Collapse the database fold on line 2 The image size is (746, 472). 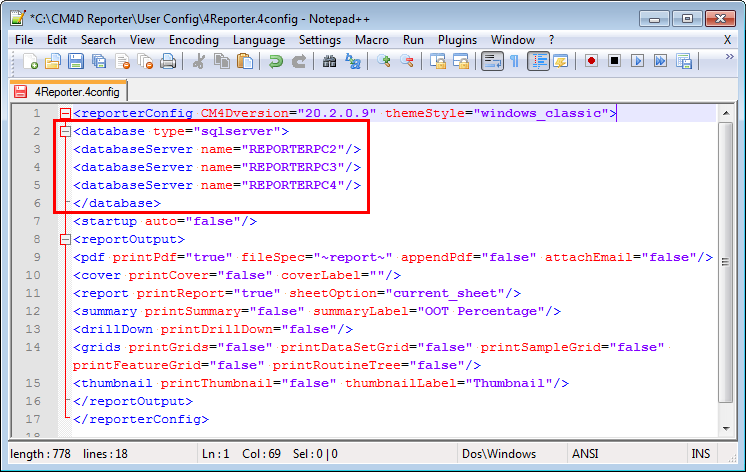(x=65, y=131)
